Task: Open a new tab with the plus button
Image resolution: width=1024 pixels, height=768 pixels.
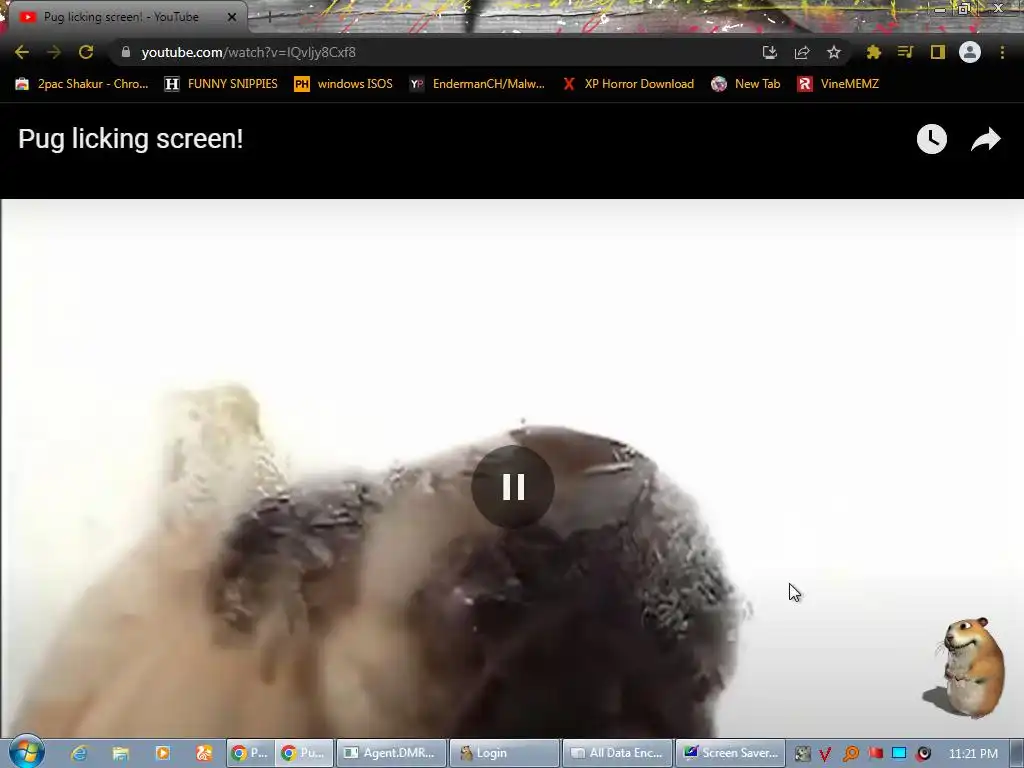Action: click(x=269, y=18)
